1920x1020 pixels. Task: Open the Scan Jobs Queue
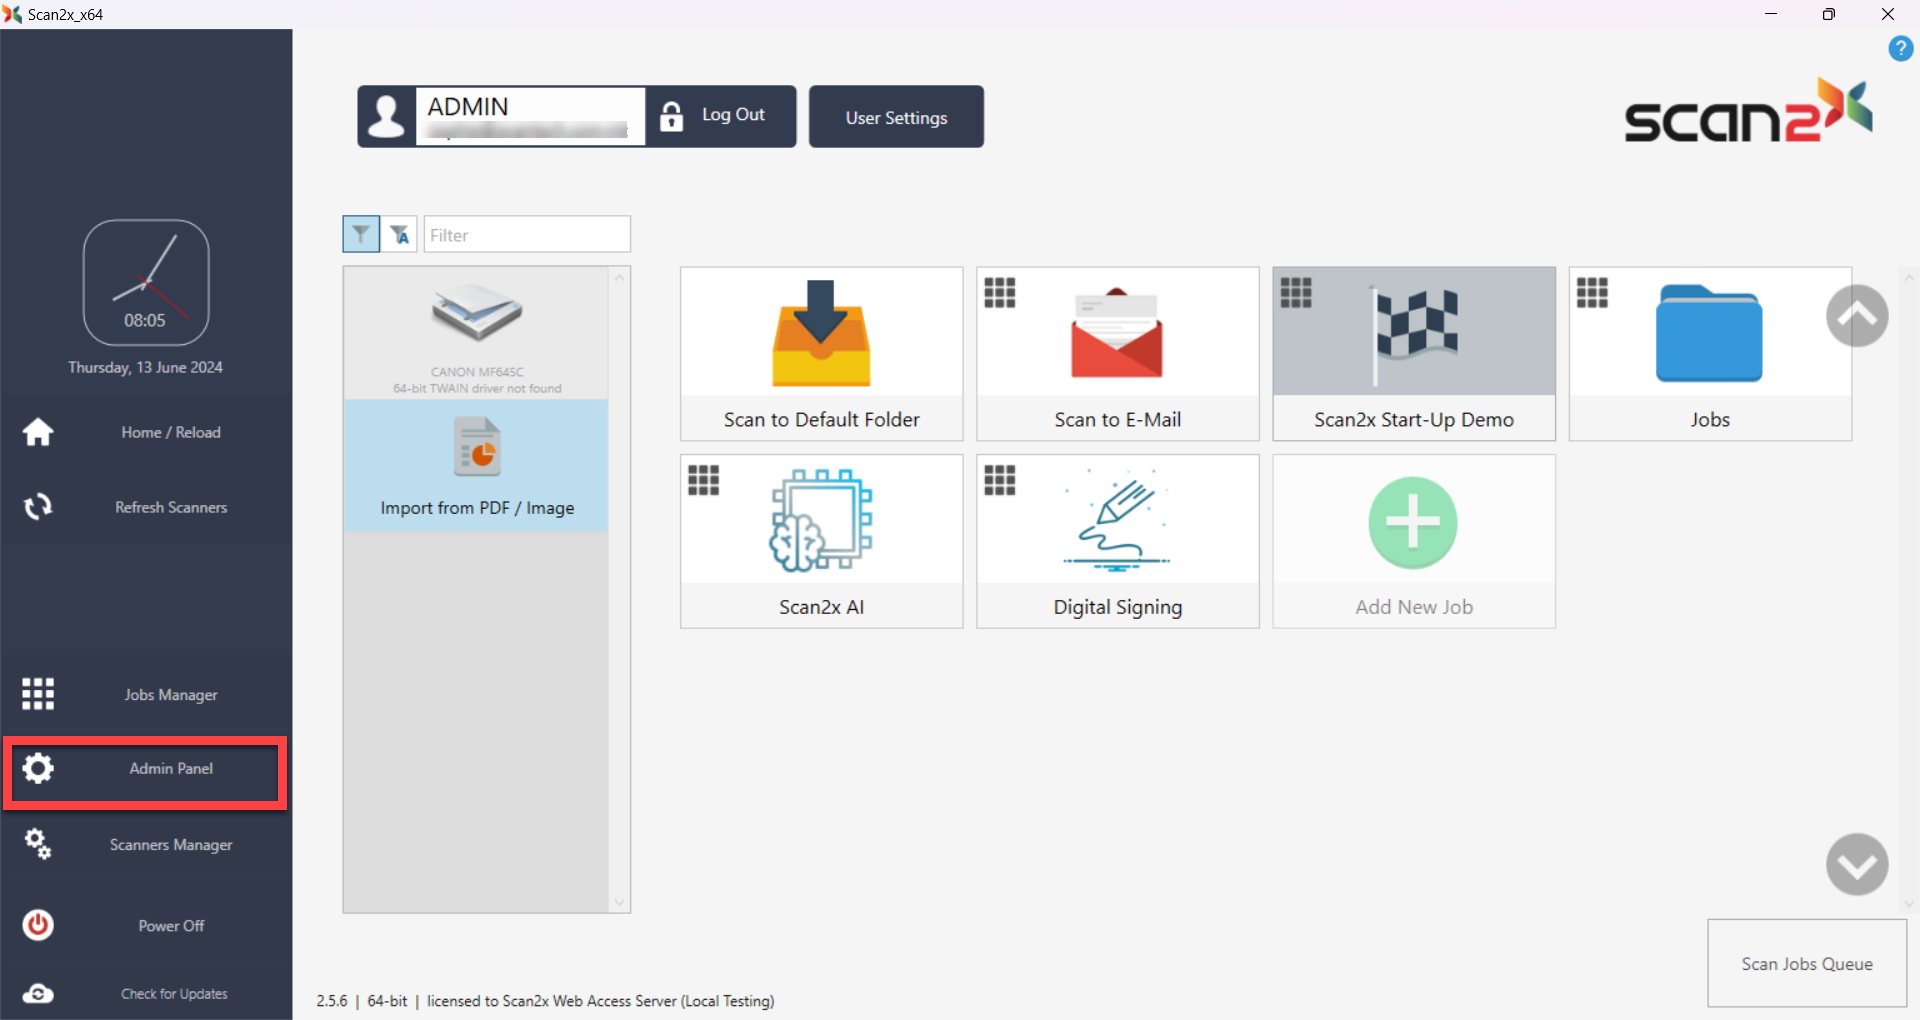pyautogui.click(x=1806, y=963)
